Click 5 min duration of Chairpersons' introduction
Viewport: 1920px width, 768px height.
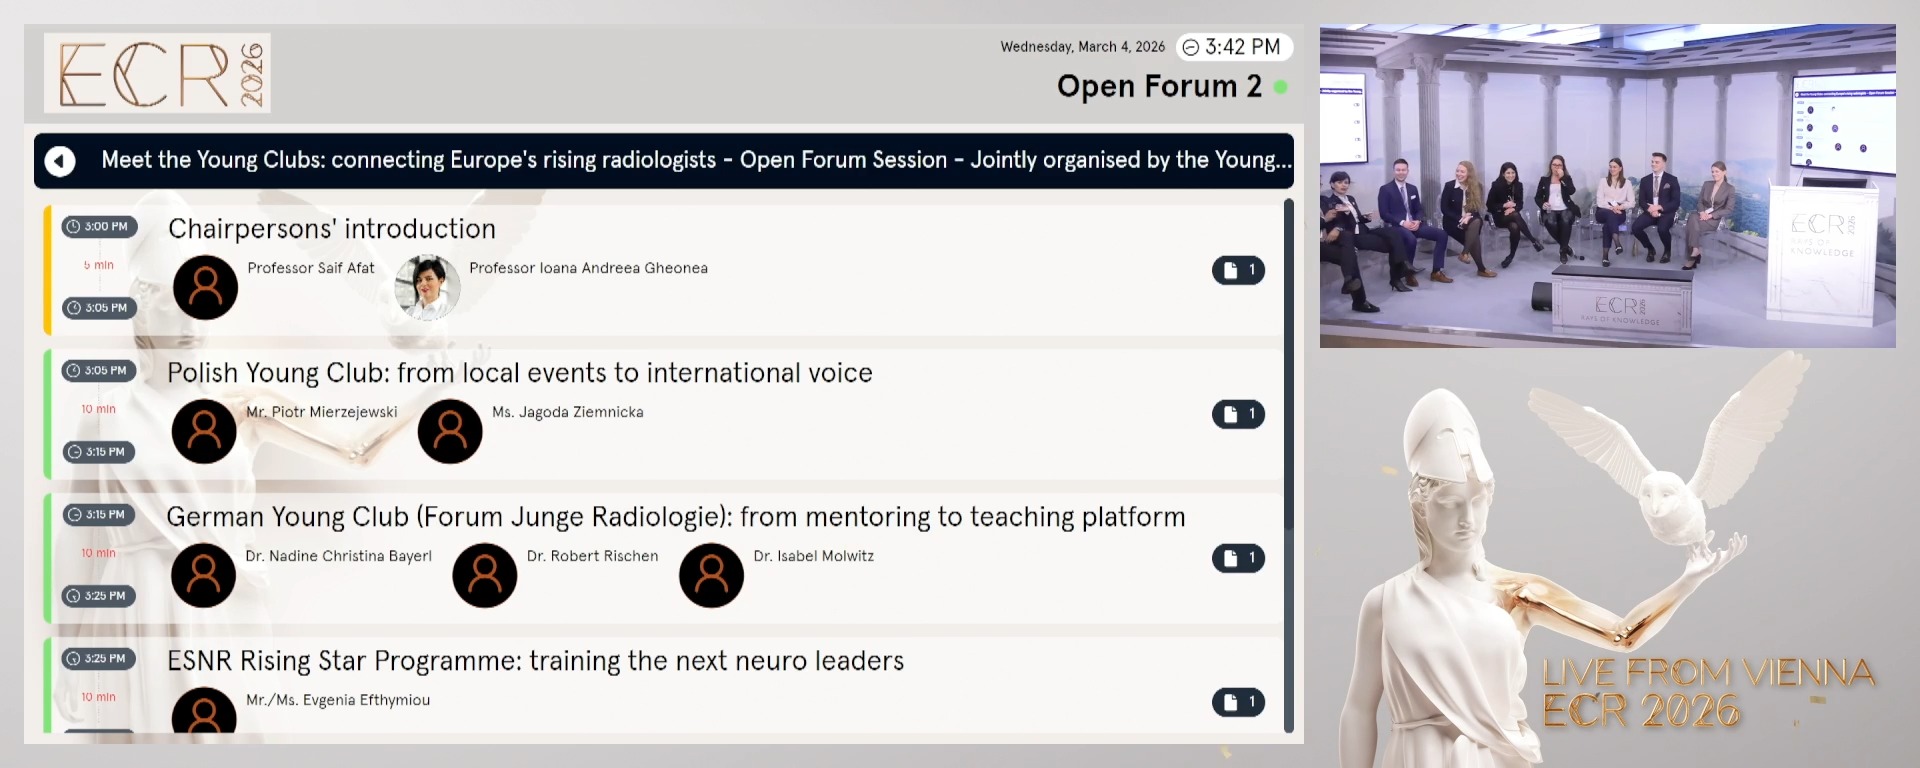pos(99,265)
